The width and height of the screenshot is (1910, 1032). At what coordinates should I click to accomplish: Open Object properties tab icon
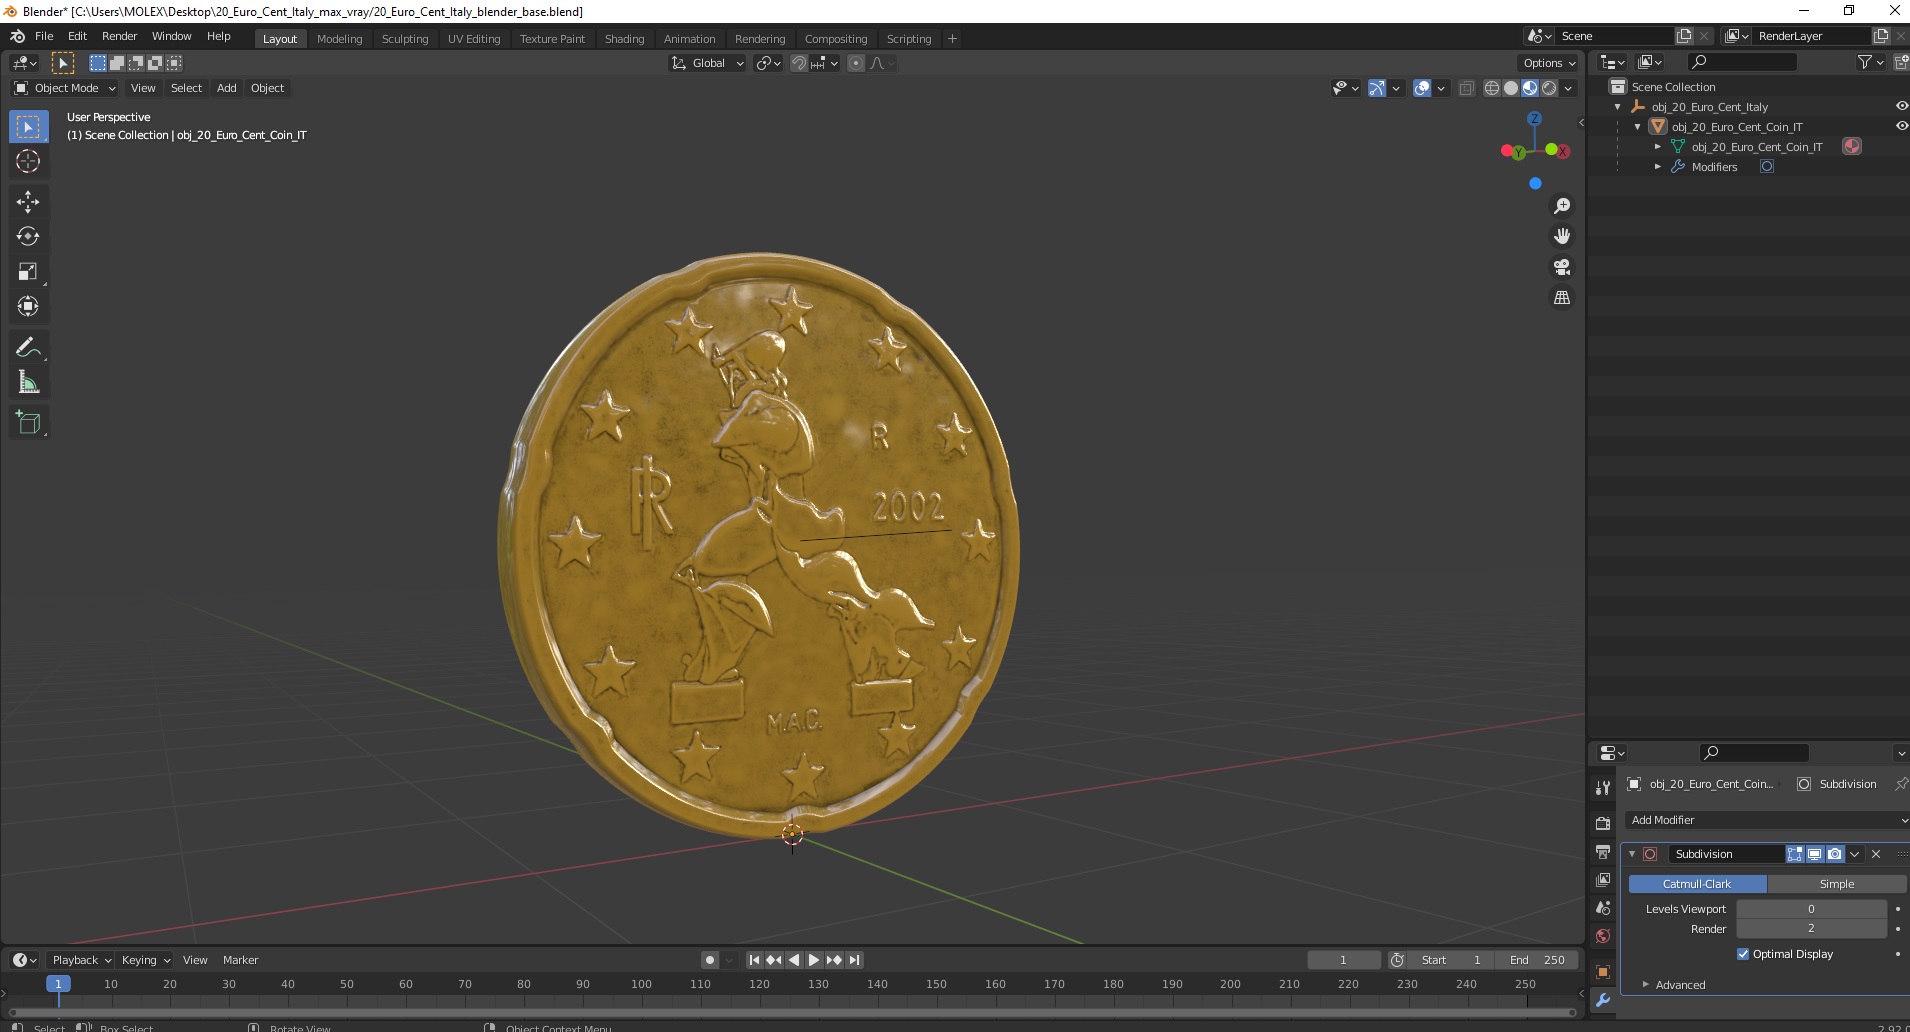click(x=1603, y=972)
